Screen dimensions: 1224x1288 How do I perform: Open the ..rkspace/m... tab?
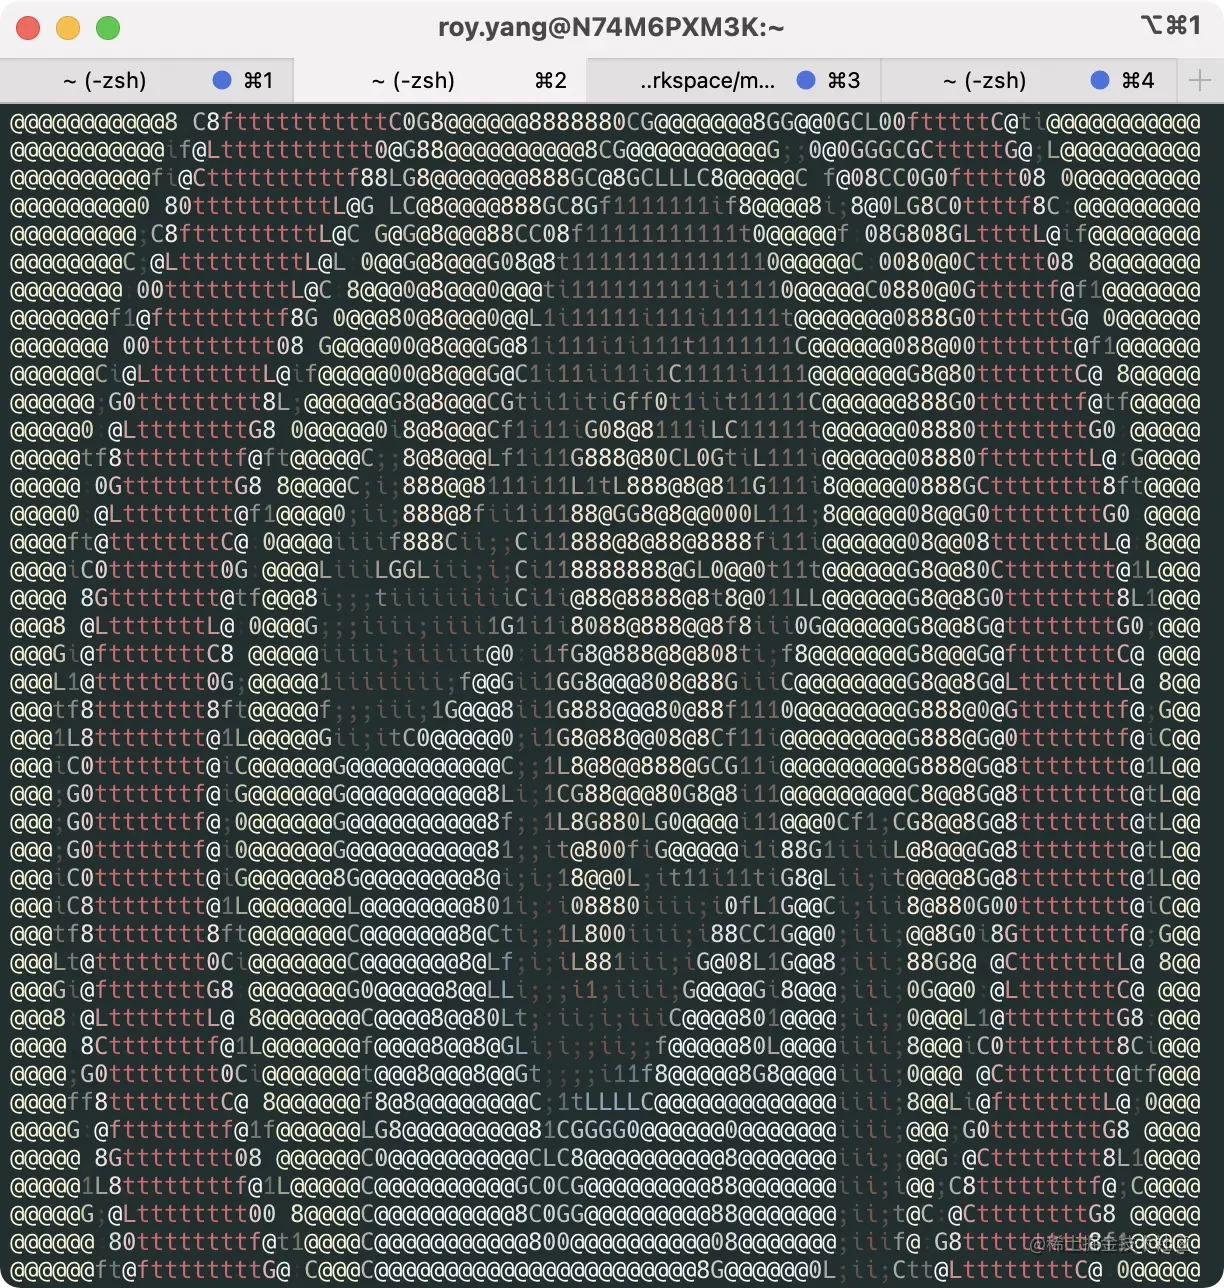point(733,81)
